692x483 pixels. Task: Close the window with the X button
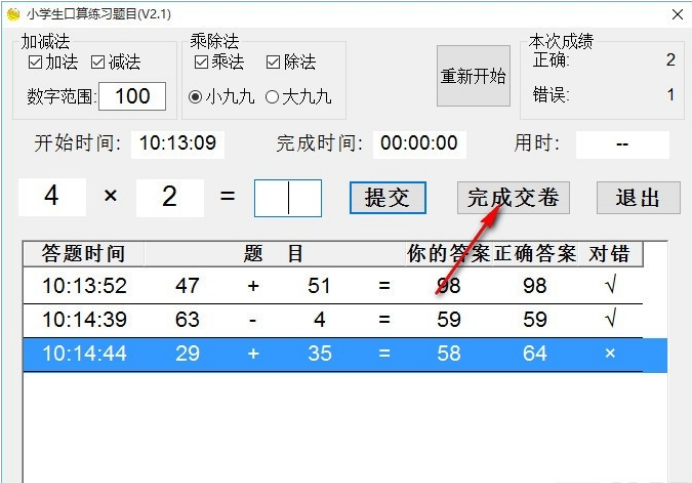pyautogui.click(x=677, y=15)
